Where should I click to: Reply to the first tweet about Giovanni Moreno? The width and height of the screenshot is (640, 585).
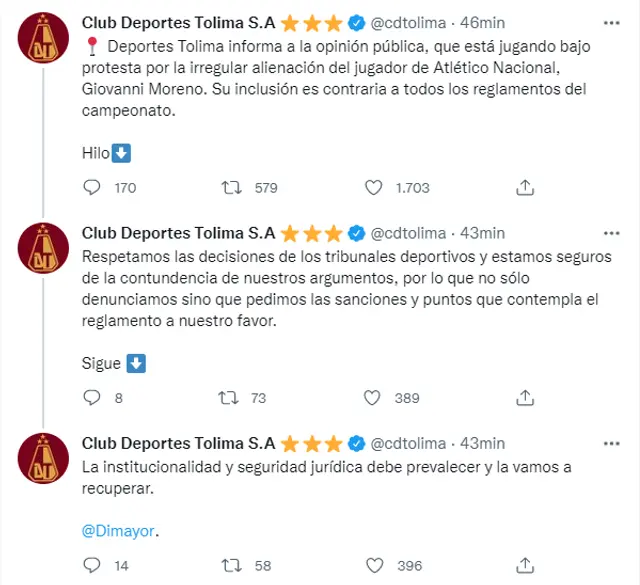pos(92,187)
